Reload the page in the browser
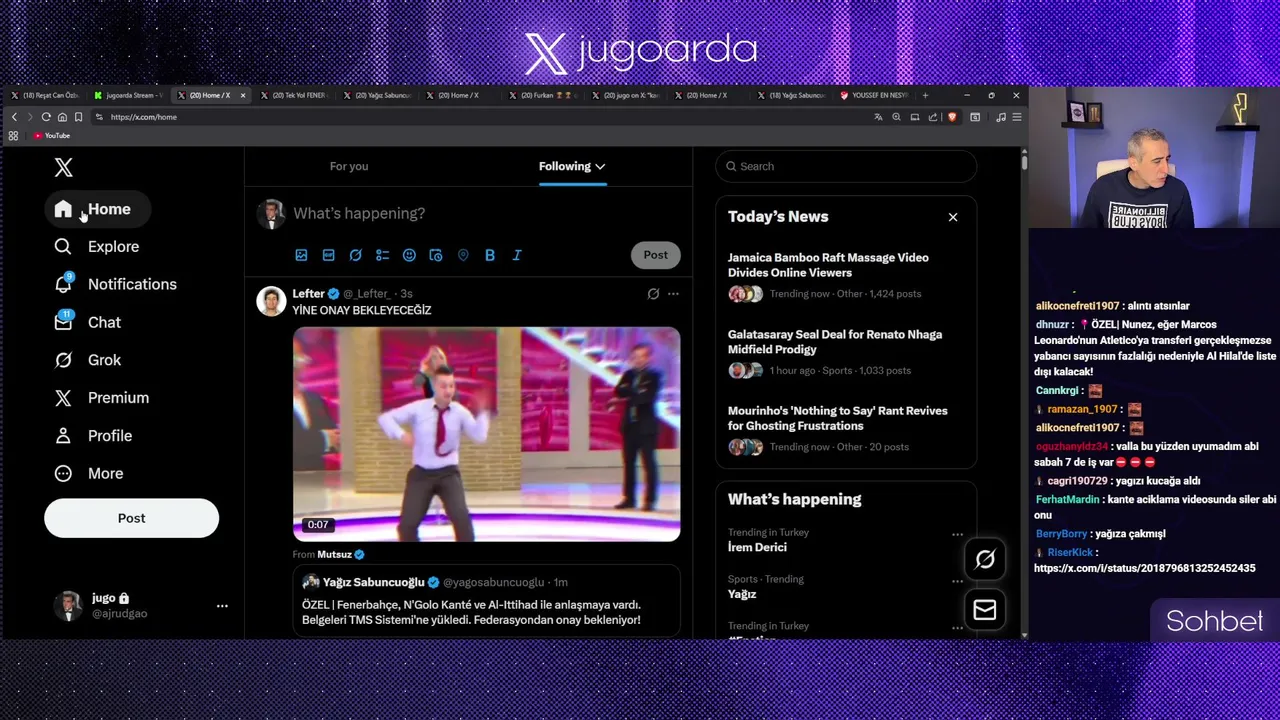 tap(46, 117)
